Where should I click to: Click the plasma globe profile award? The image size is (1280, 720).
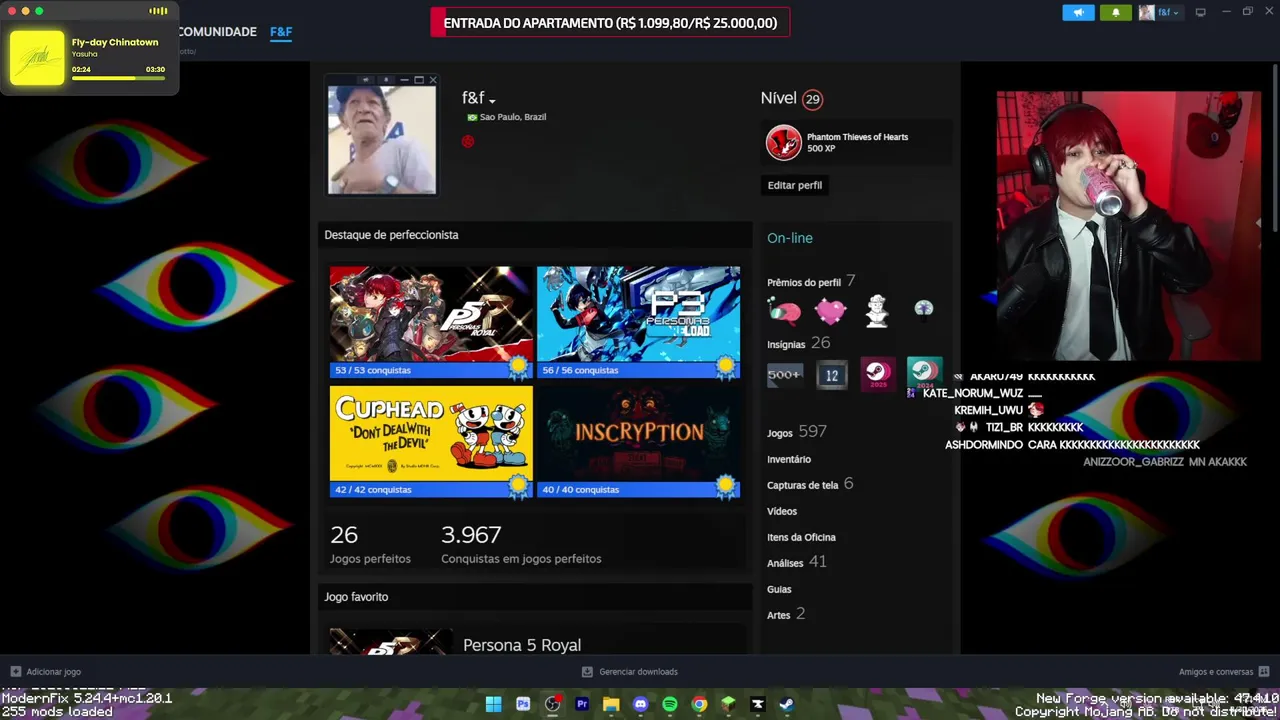[x=923, y=309]
